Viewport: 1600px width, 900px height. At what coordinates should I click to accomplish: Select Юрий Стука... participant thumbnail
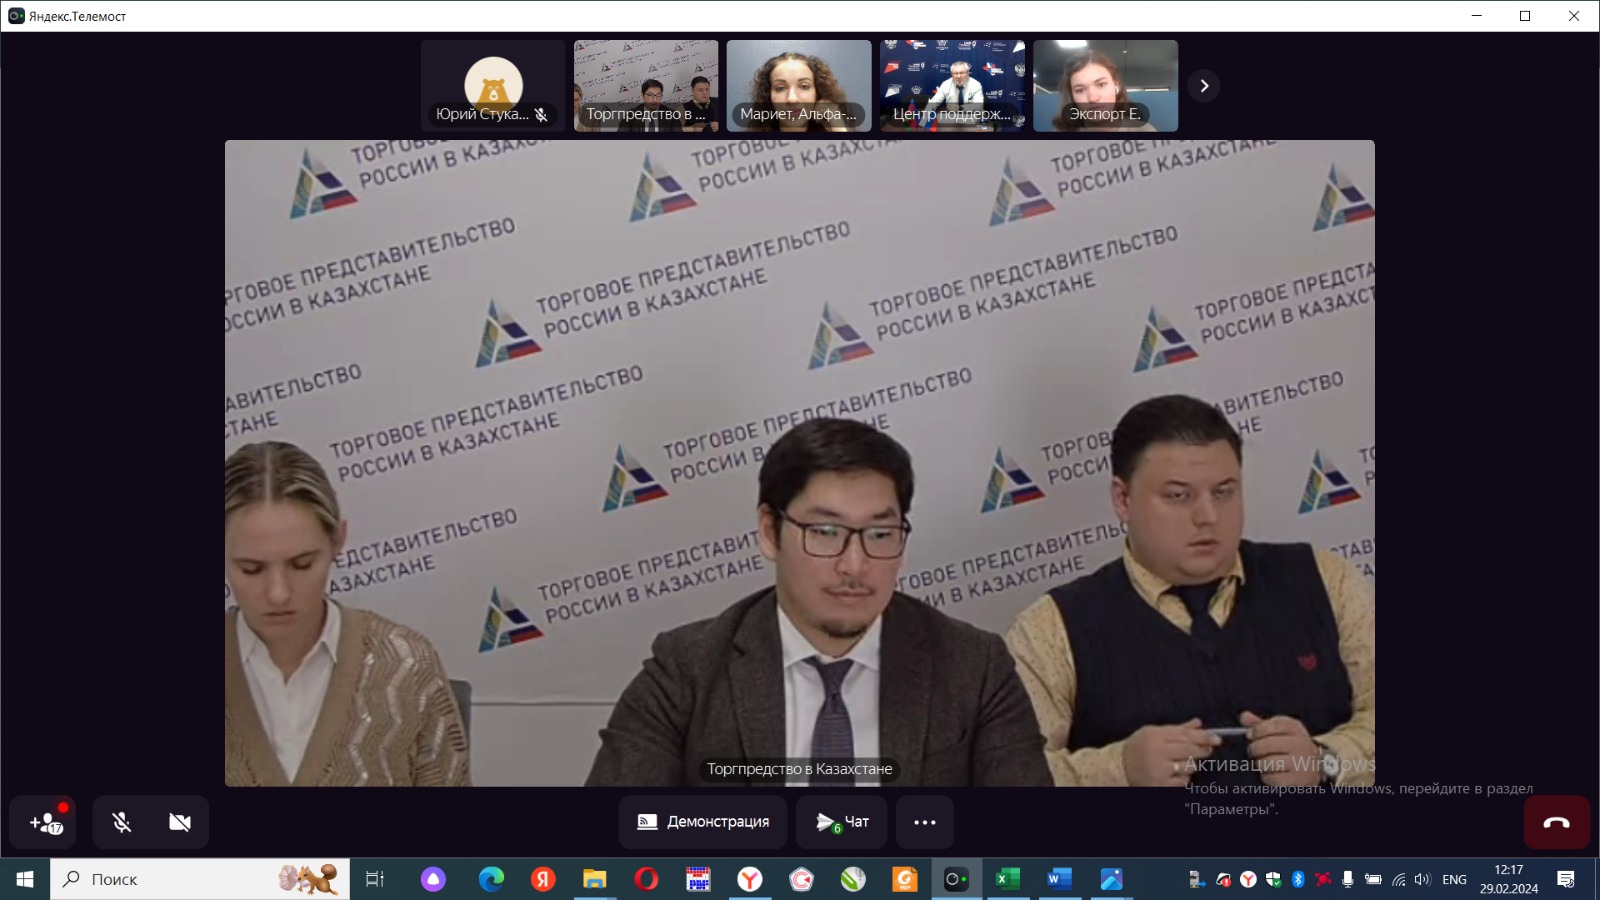(493, 86)
